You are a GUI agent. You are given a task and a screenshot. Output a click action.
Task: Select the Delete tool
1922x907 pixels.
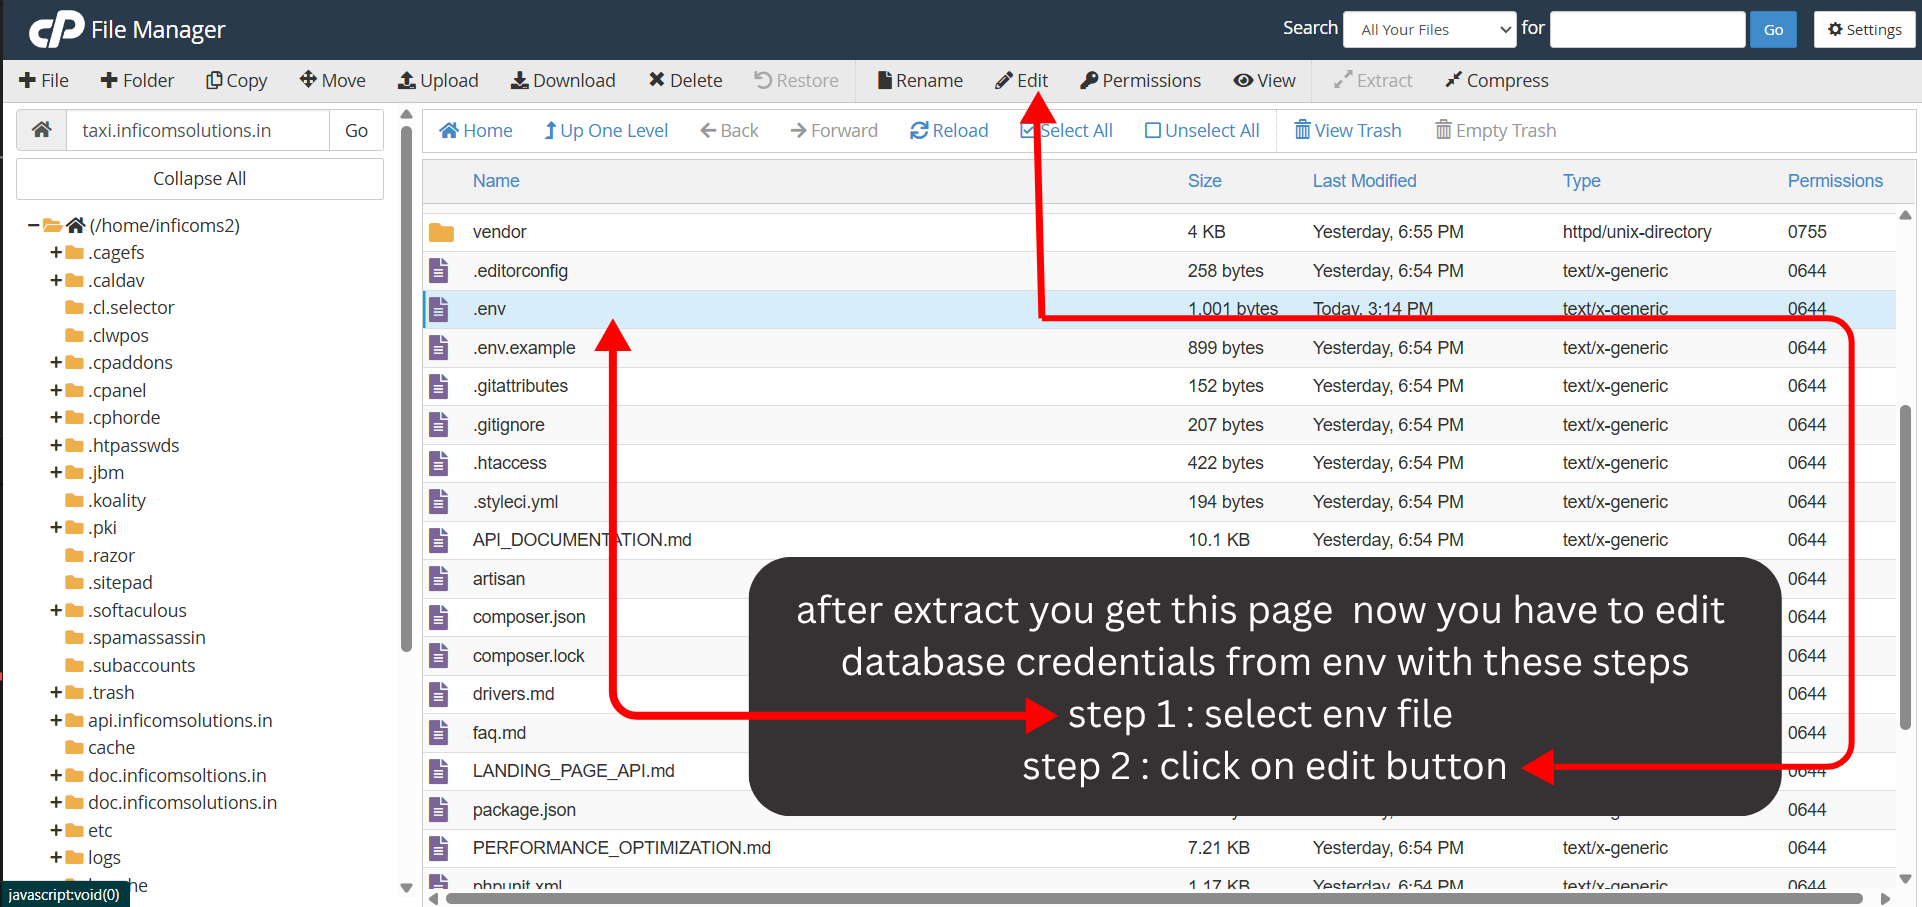click(x=684, y=80)
